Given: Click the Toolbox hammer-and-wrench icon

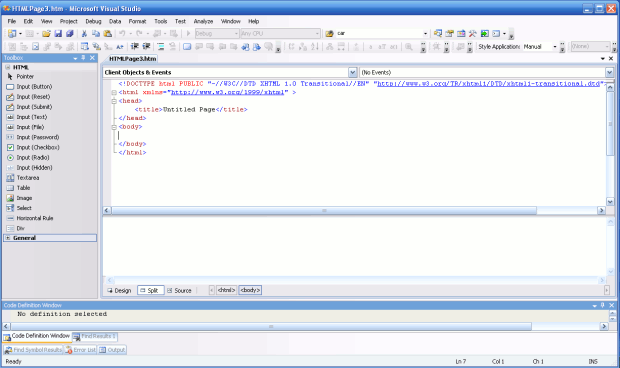Looking at the screenshot, I should click(473, 34).
